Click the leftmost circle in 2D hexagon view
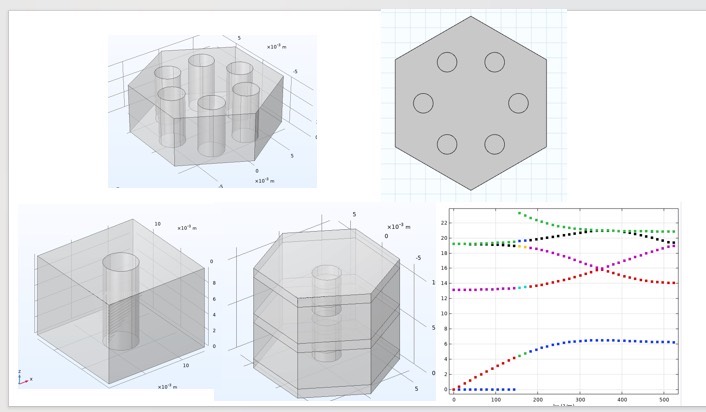706x412 pixels. click(x=423, y=103)
